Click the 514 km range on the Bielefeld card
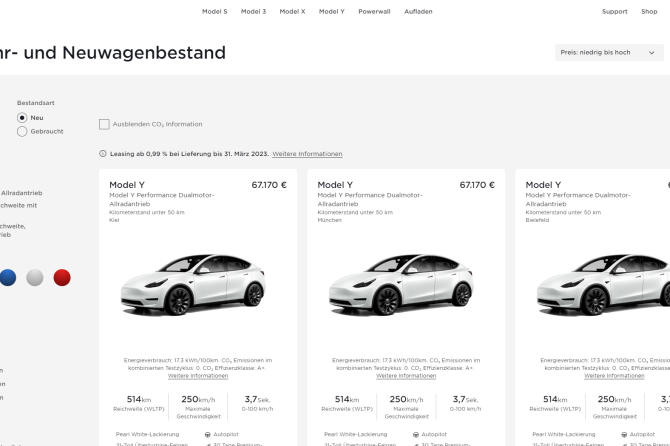The image size is (670, 446). pos(555,399)
